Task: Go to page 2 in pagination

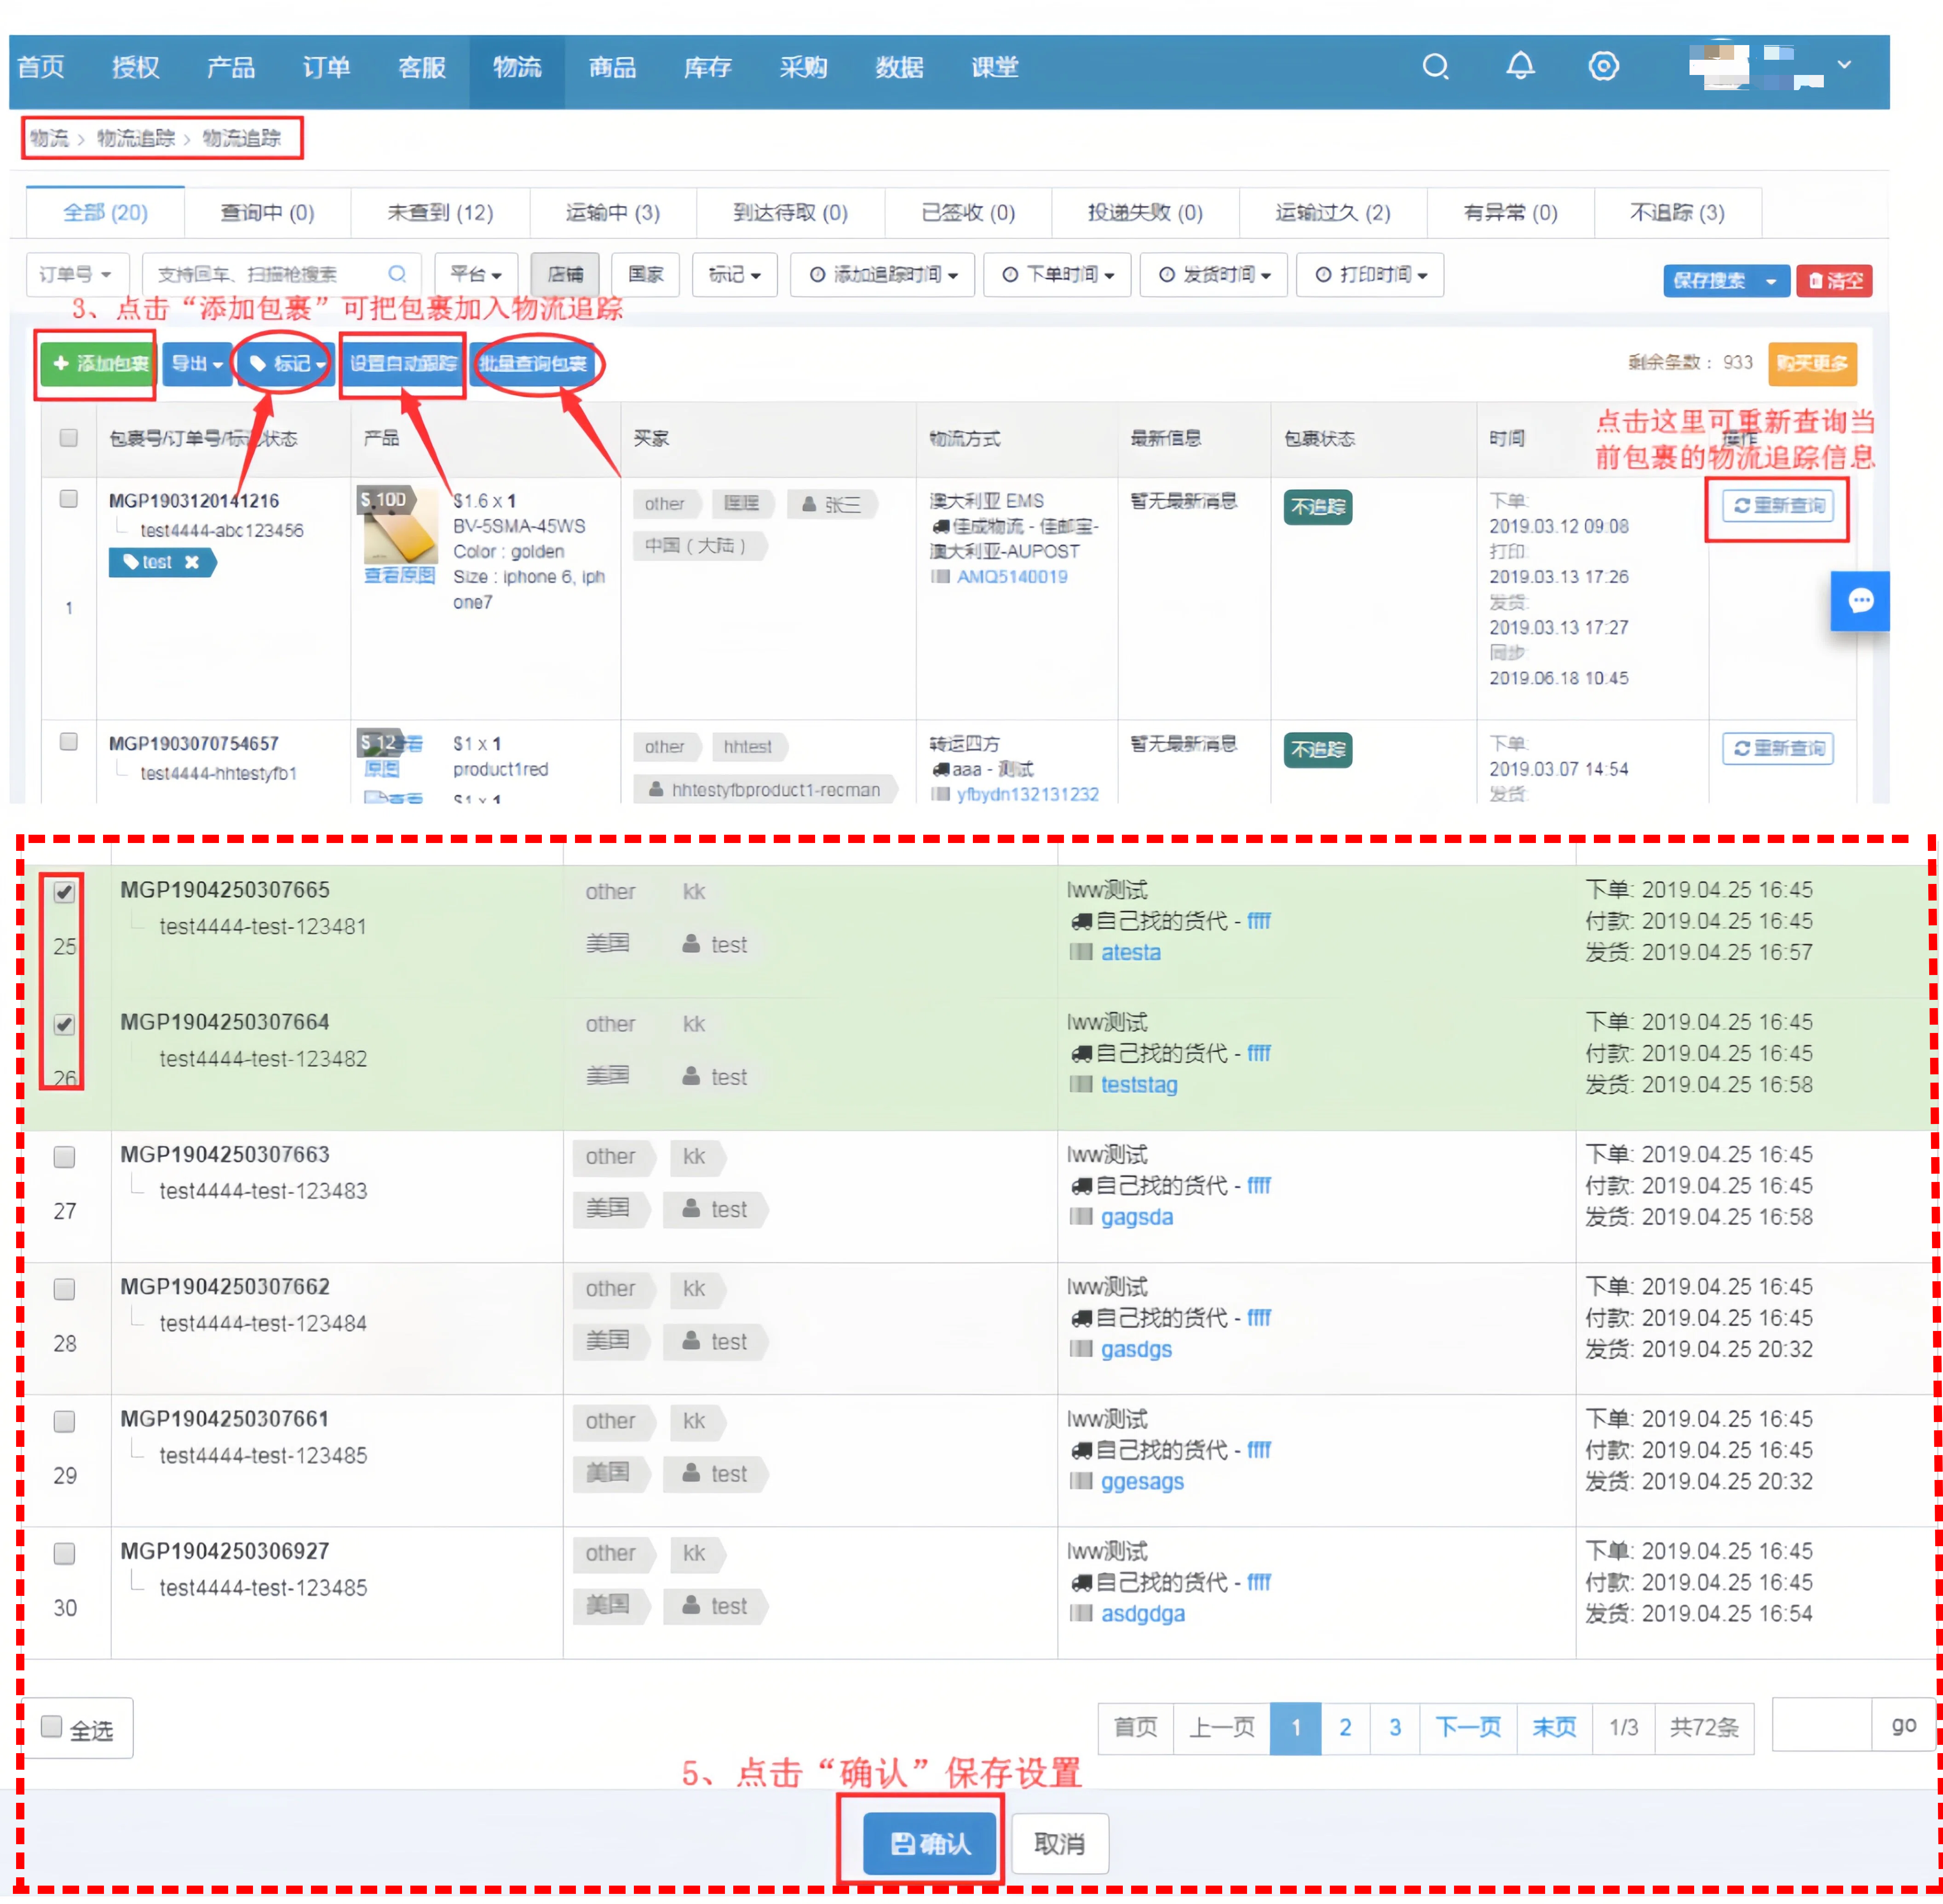Action: click(1345, 1727)
